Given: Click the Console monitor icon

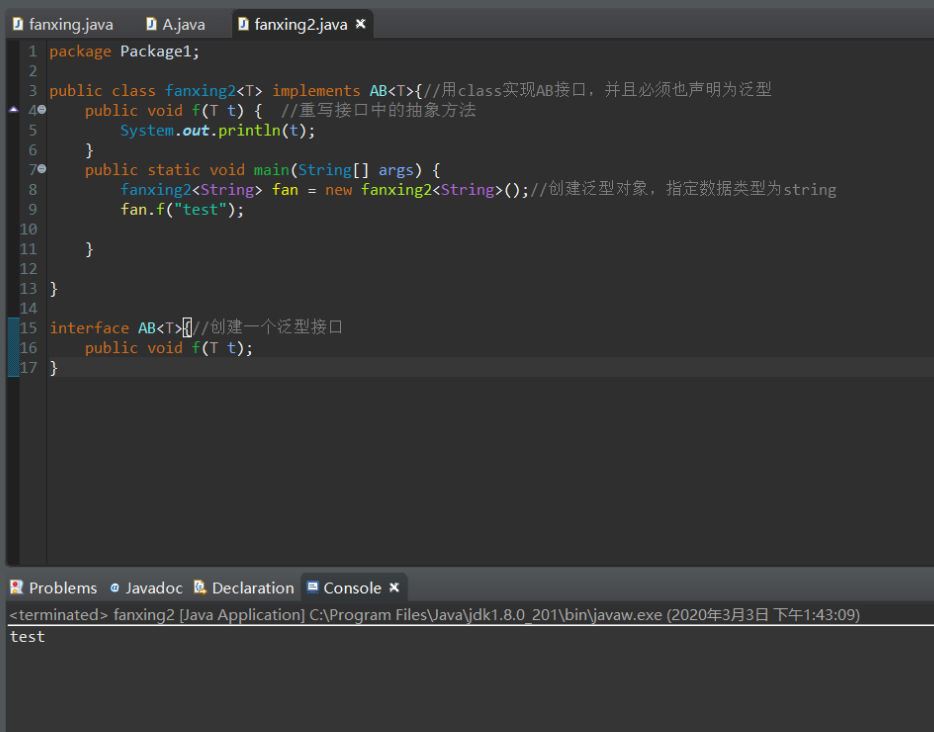Looking at the screenshot, I should coord(313,588).
